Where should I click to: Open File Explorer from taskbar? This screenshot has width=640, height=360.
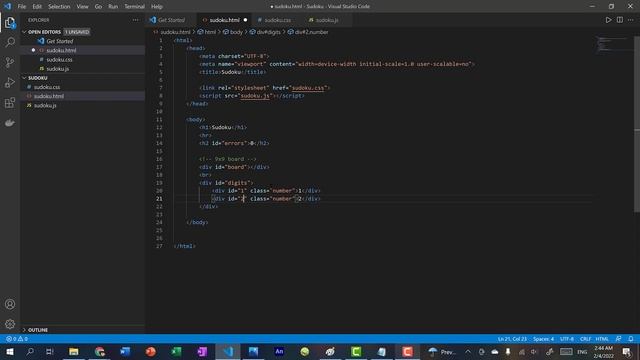[73, 351]
